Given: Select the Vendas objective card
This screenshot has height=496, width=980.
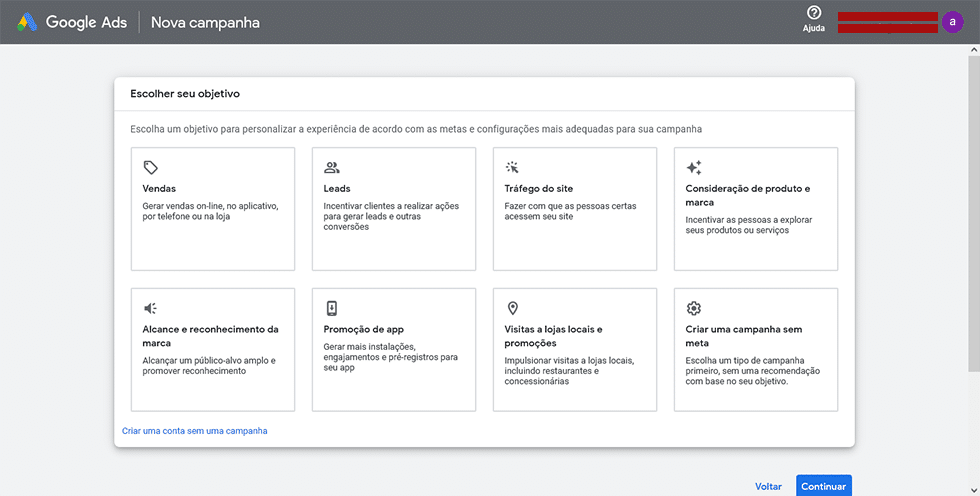Looking at the screenshot, I should [x=212, y=209].
